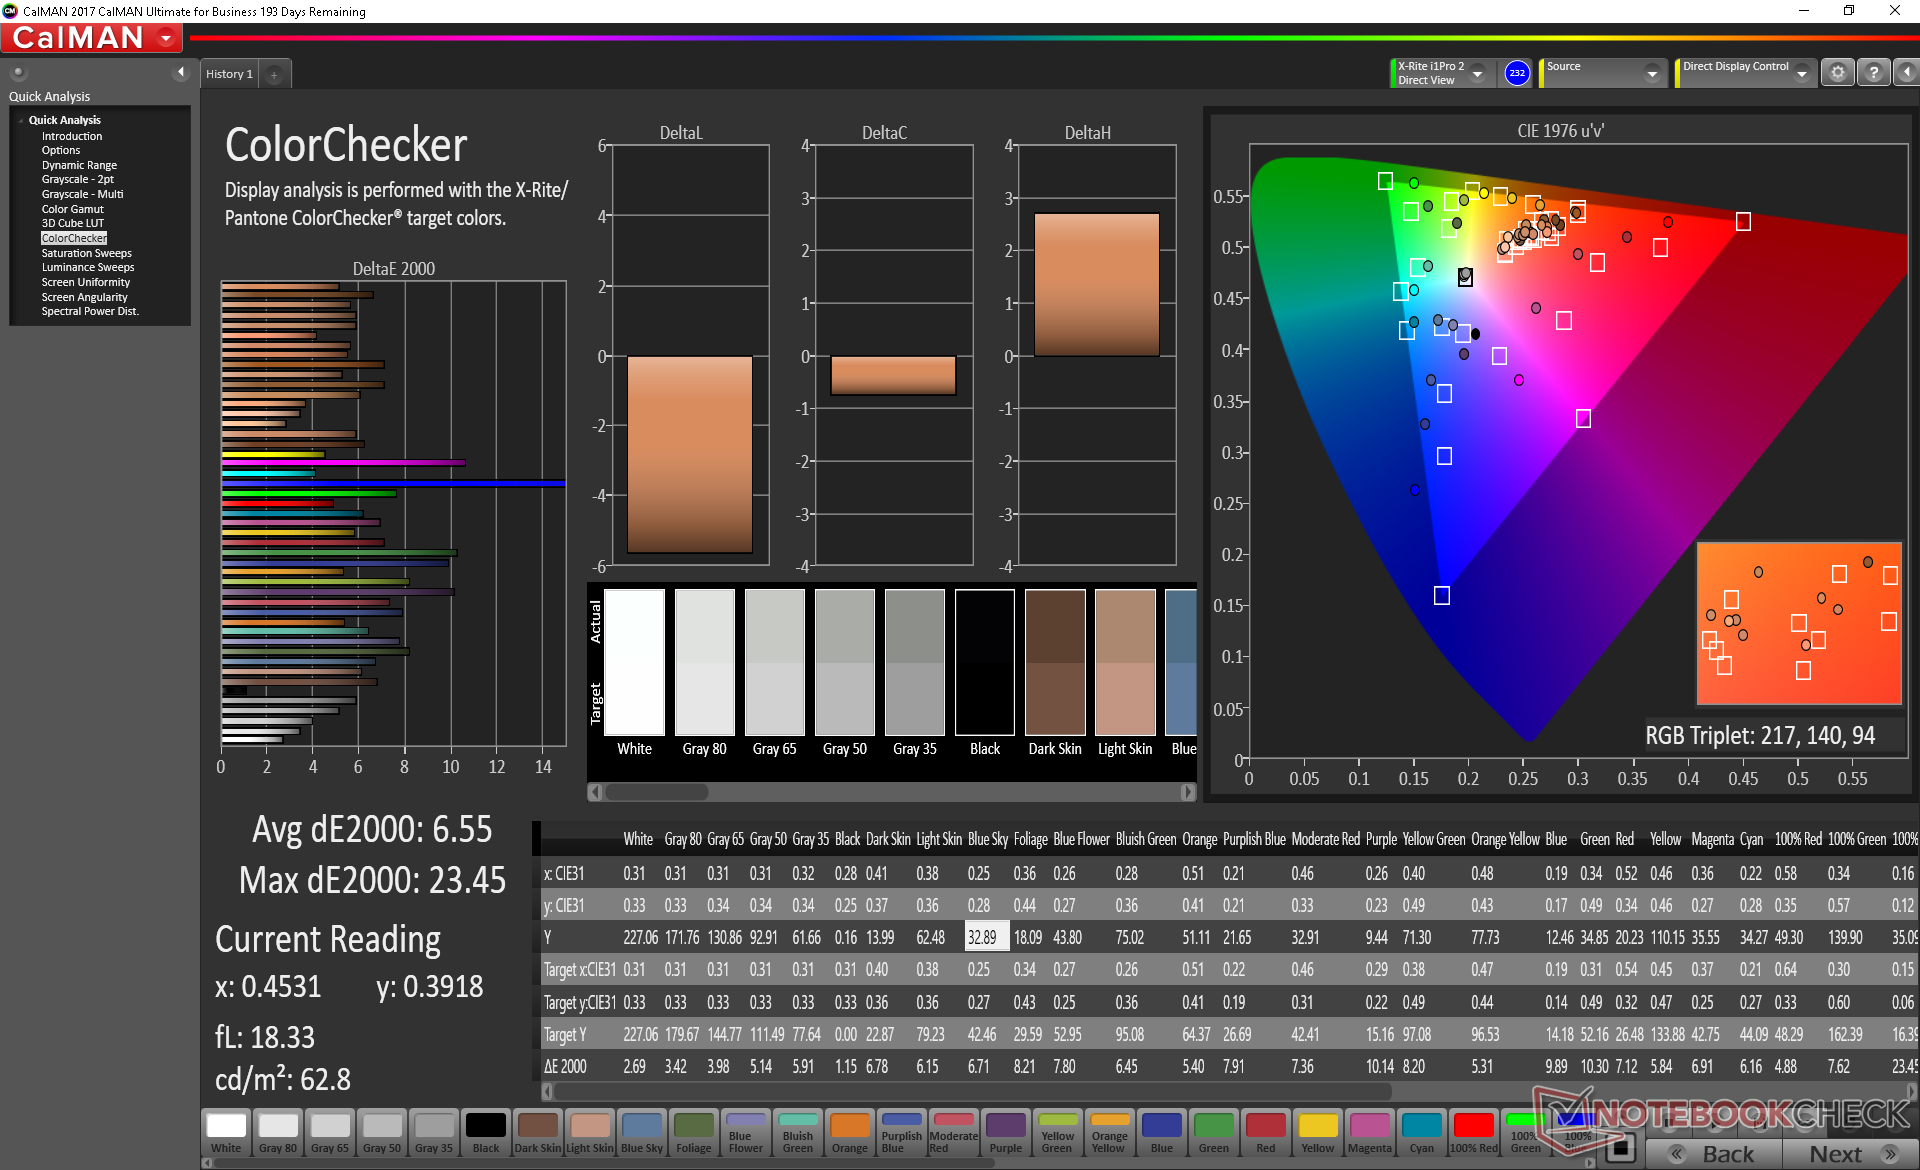This screenshot has width=1920, height=1170.
Task: Select the Magenta color swatch
Action: 1369,1133
